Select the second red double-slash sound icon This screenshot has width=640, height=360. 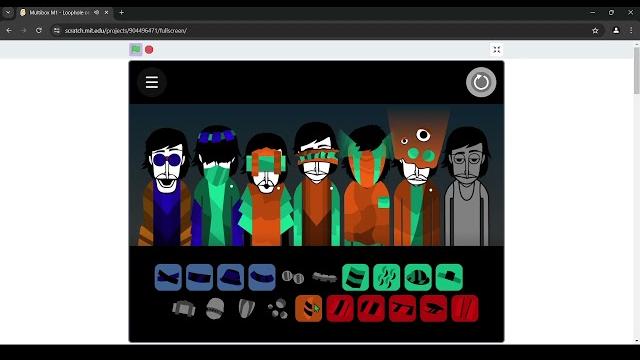(371, 309)
